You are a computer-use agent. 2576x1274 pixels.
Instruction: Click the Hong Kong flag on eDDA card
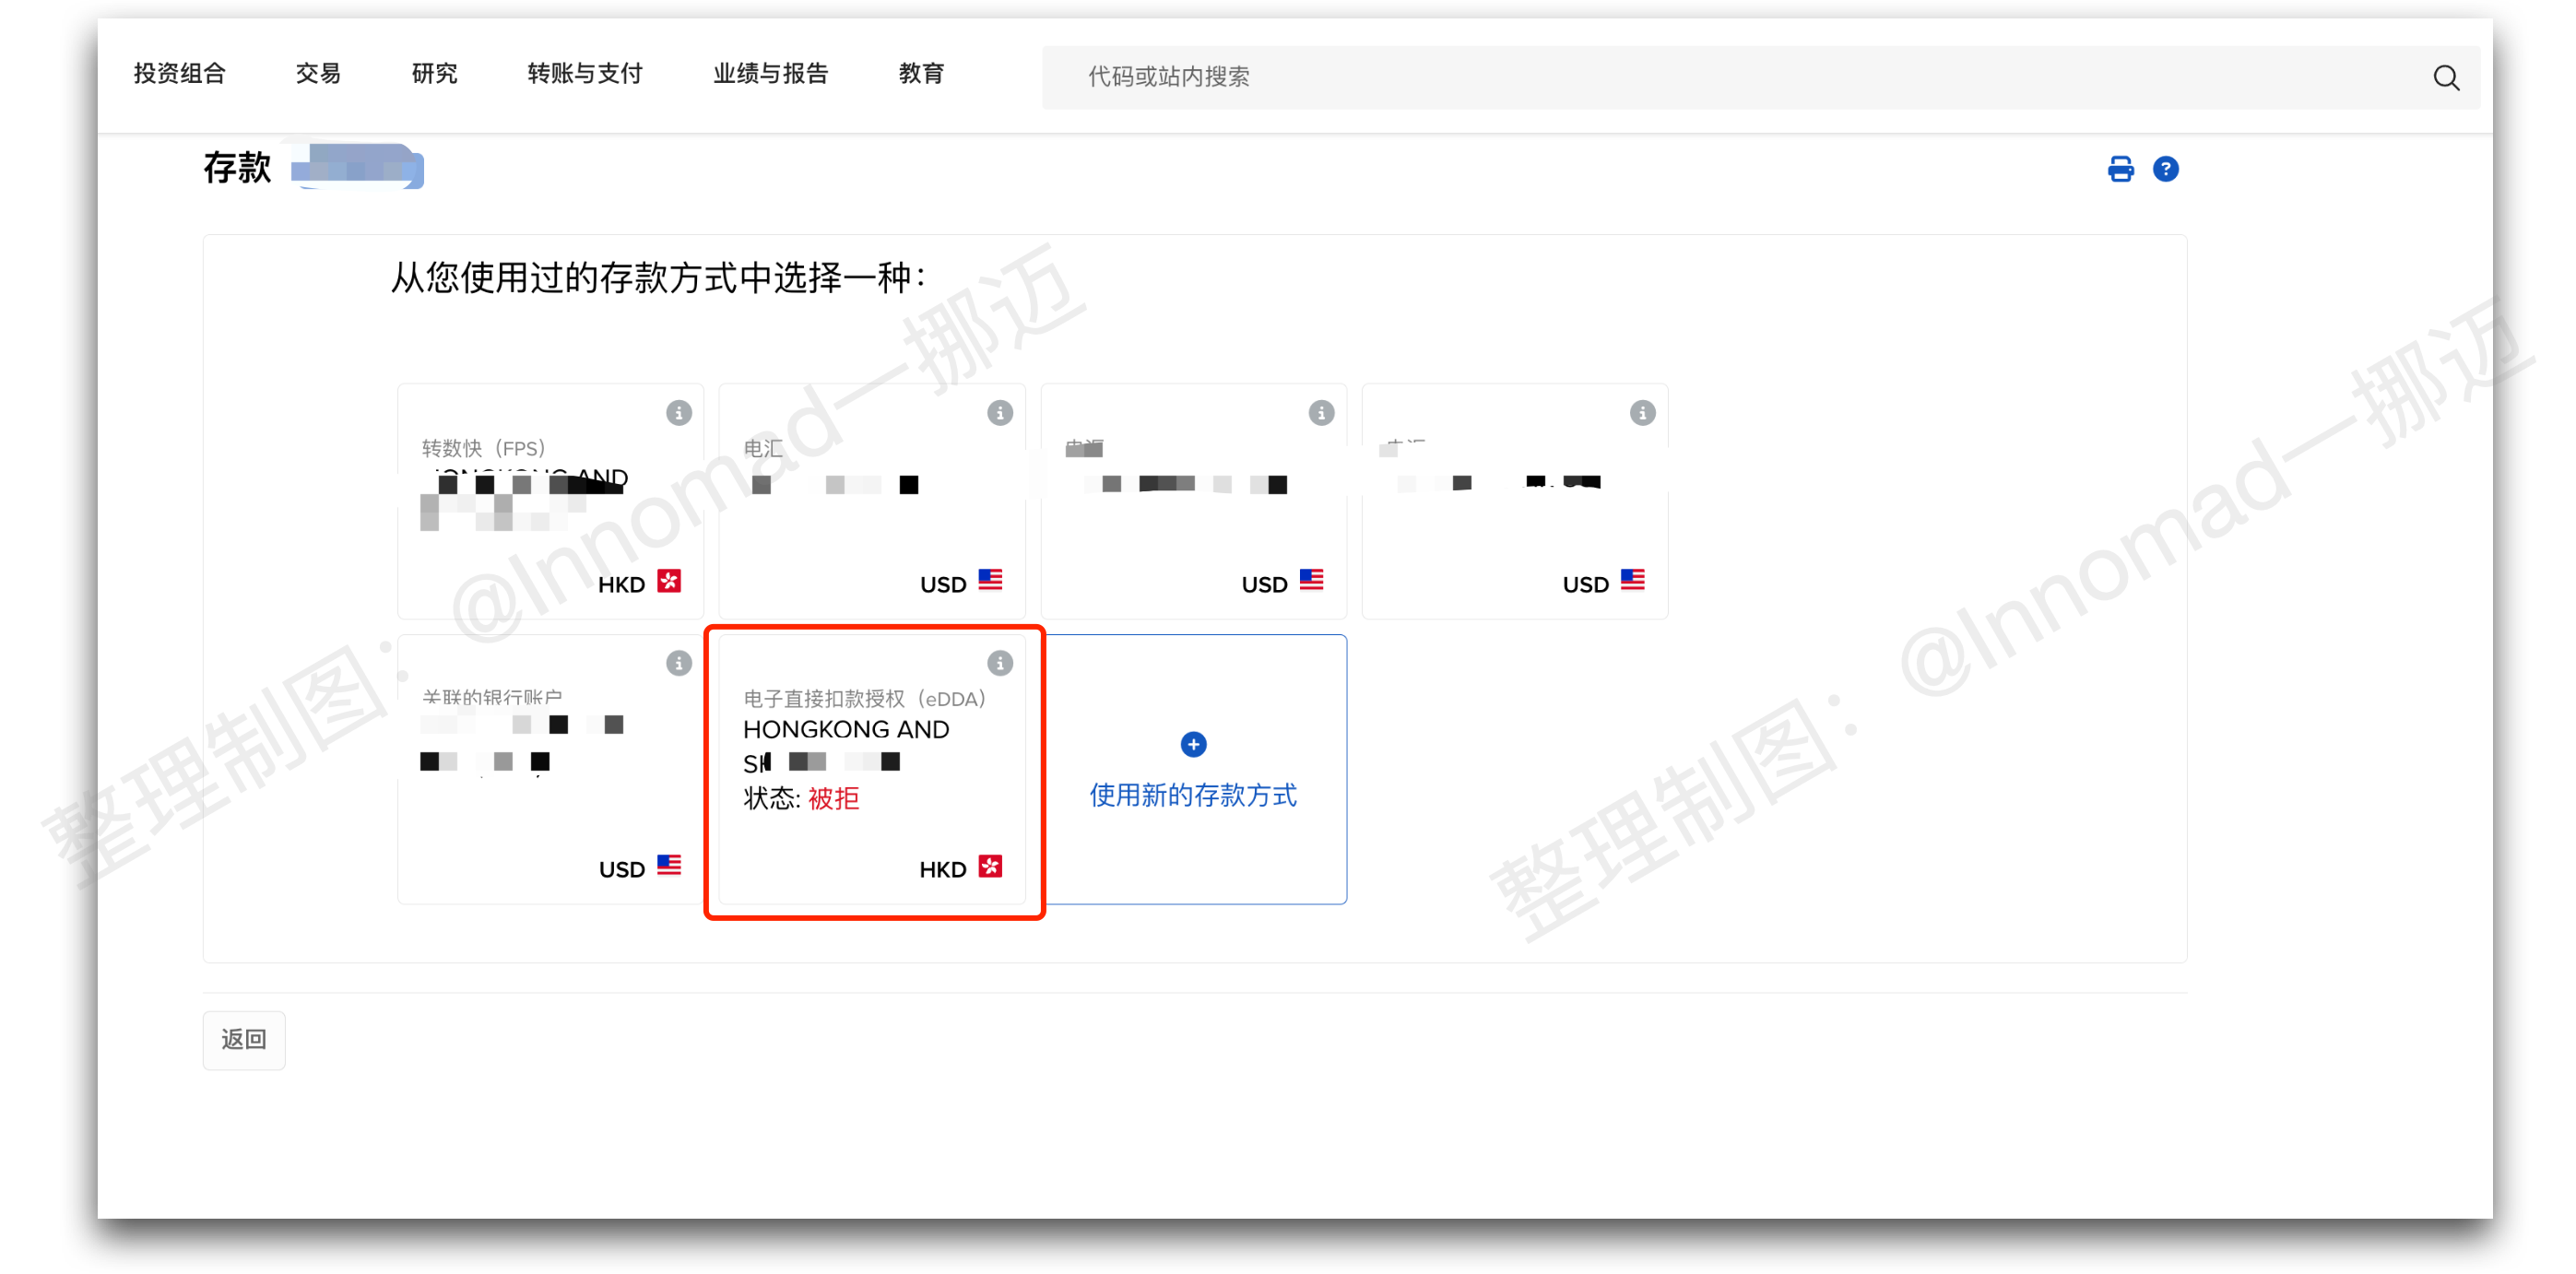coord(990,866)
